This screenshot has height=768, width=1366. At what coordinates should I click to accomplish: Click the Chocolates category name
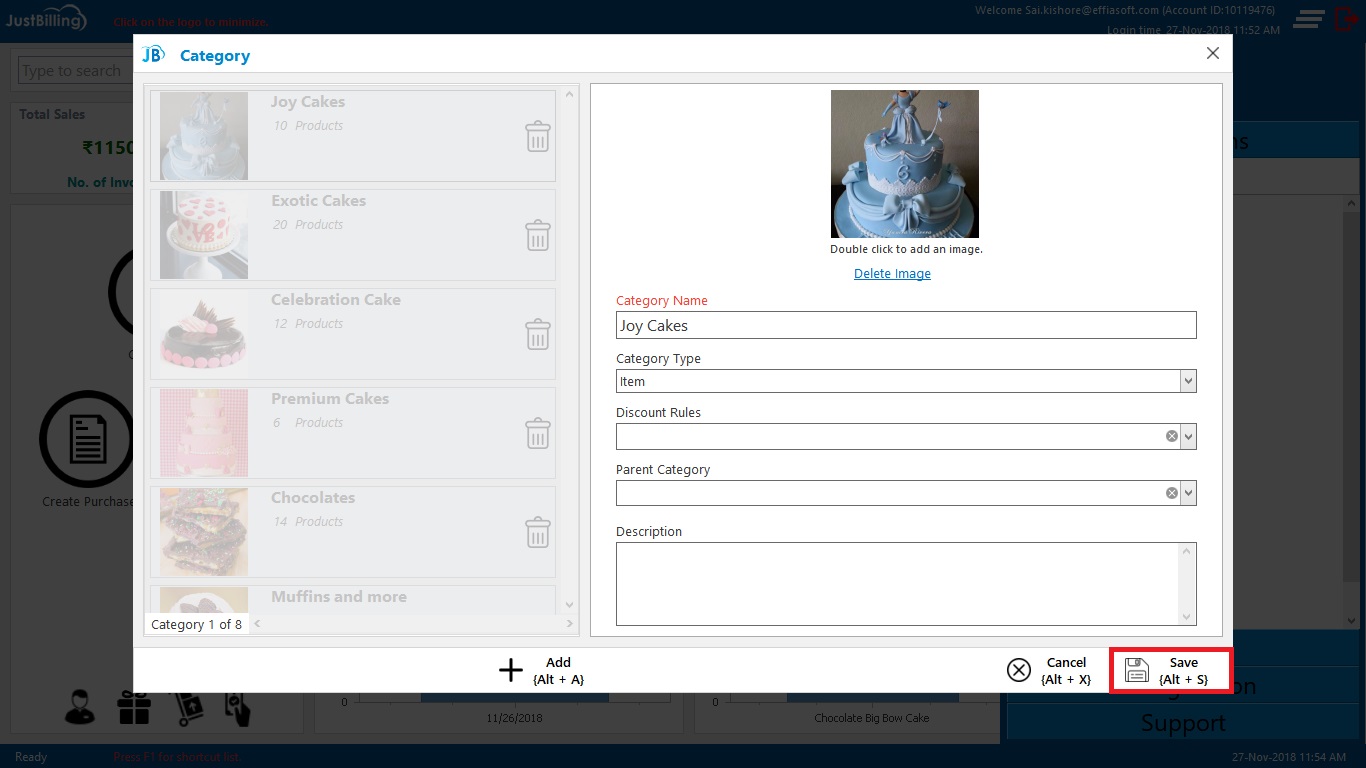tap(313, 498)
